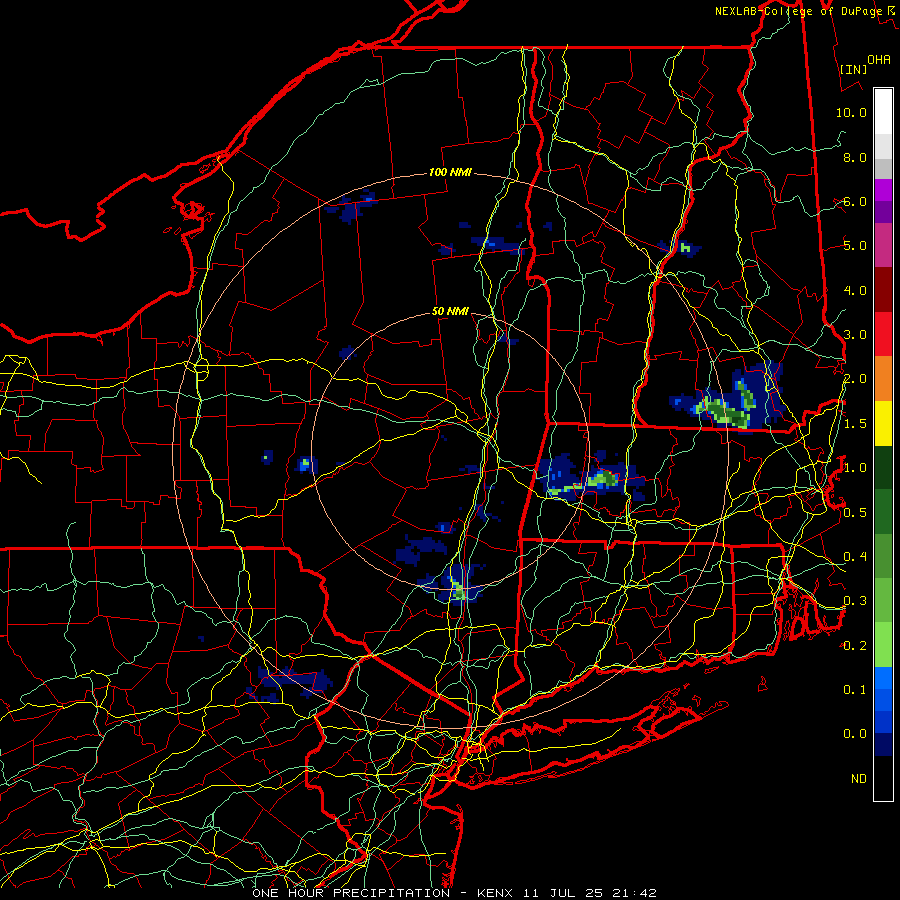Image resolution: width=900 pixels, height=900 pixels.
Task: Pick the light green color band in legend
Action: click(883, 645)
